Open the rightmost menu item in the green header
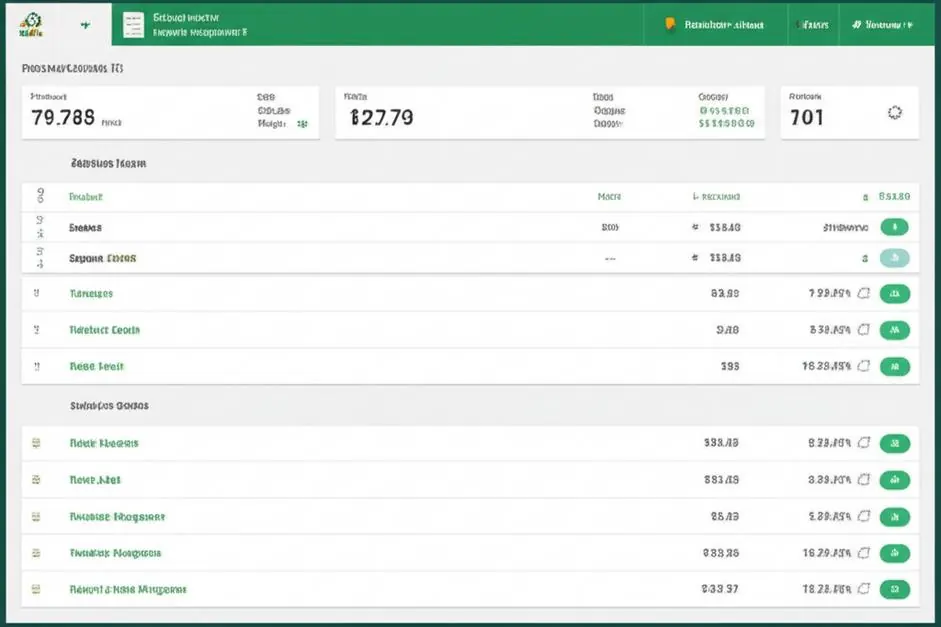Image resolution: width=941 pixels, height=627 pixels. pos(882,25)
